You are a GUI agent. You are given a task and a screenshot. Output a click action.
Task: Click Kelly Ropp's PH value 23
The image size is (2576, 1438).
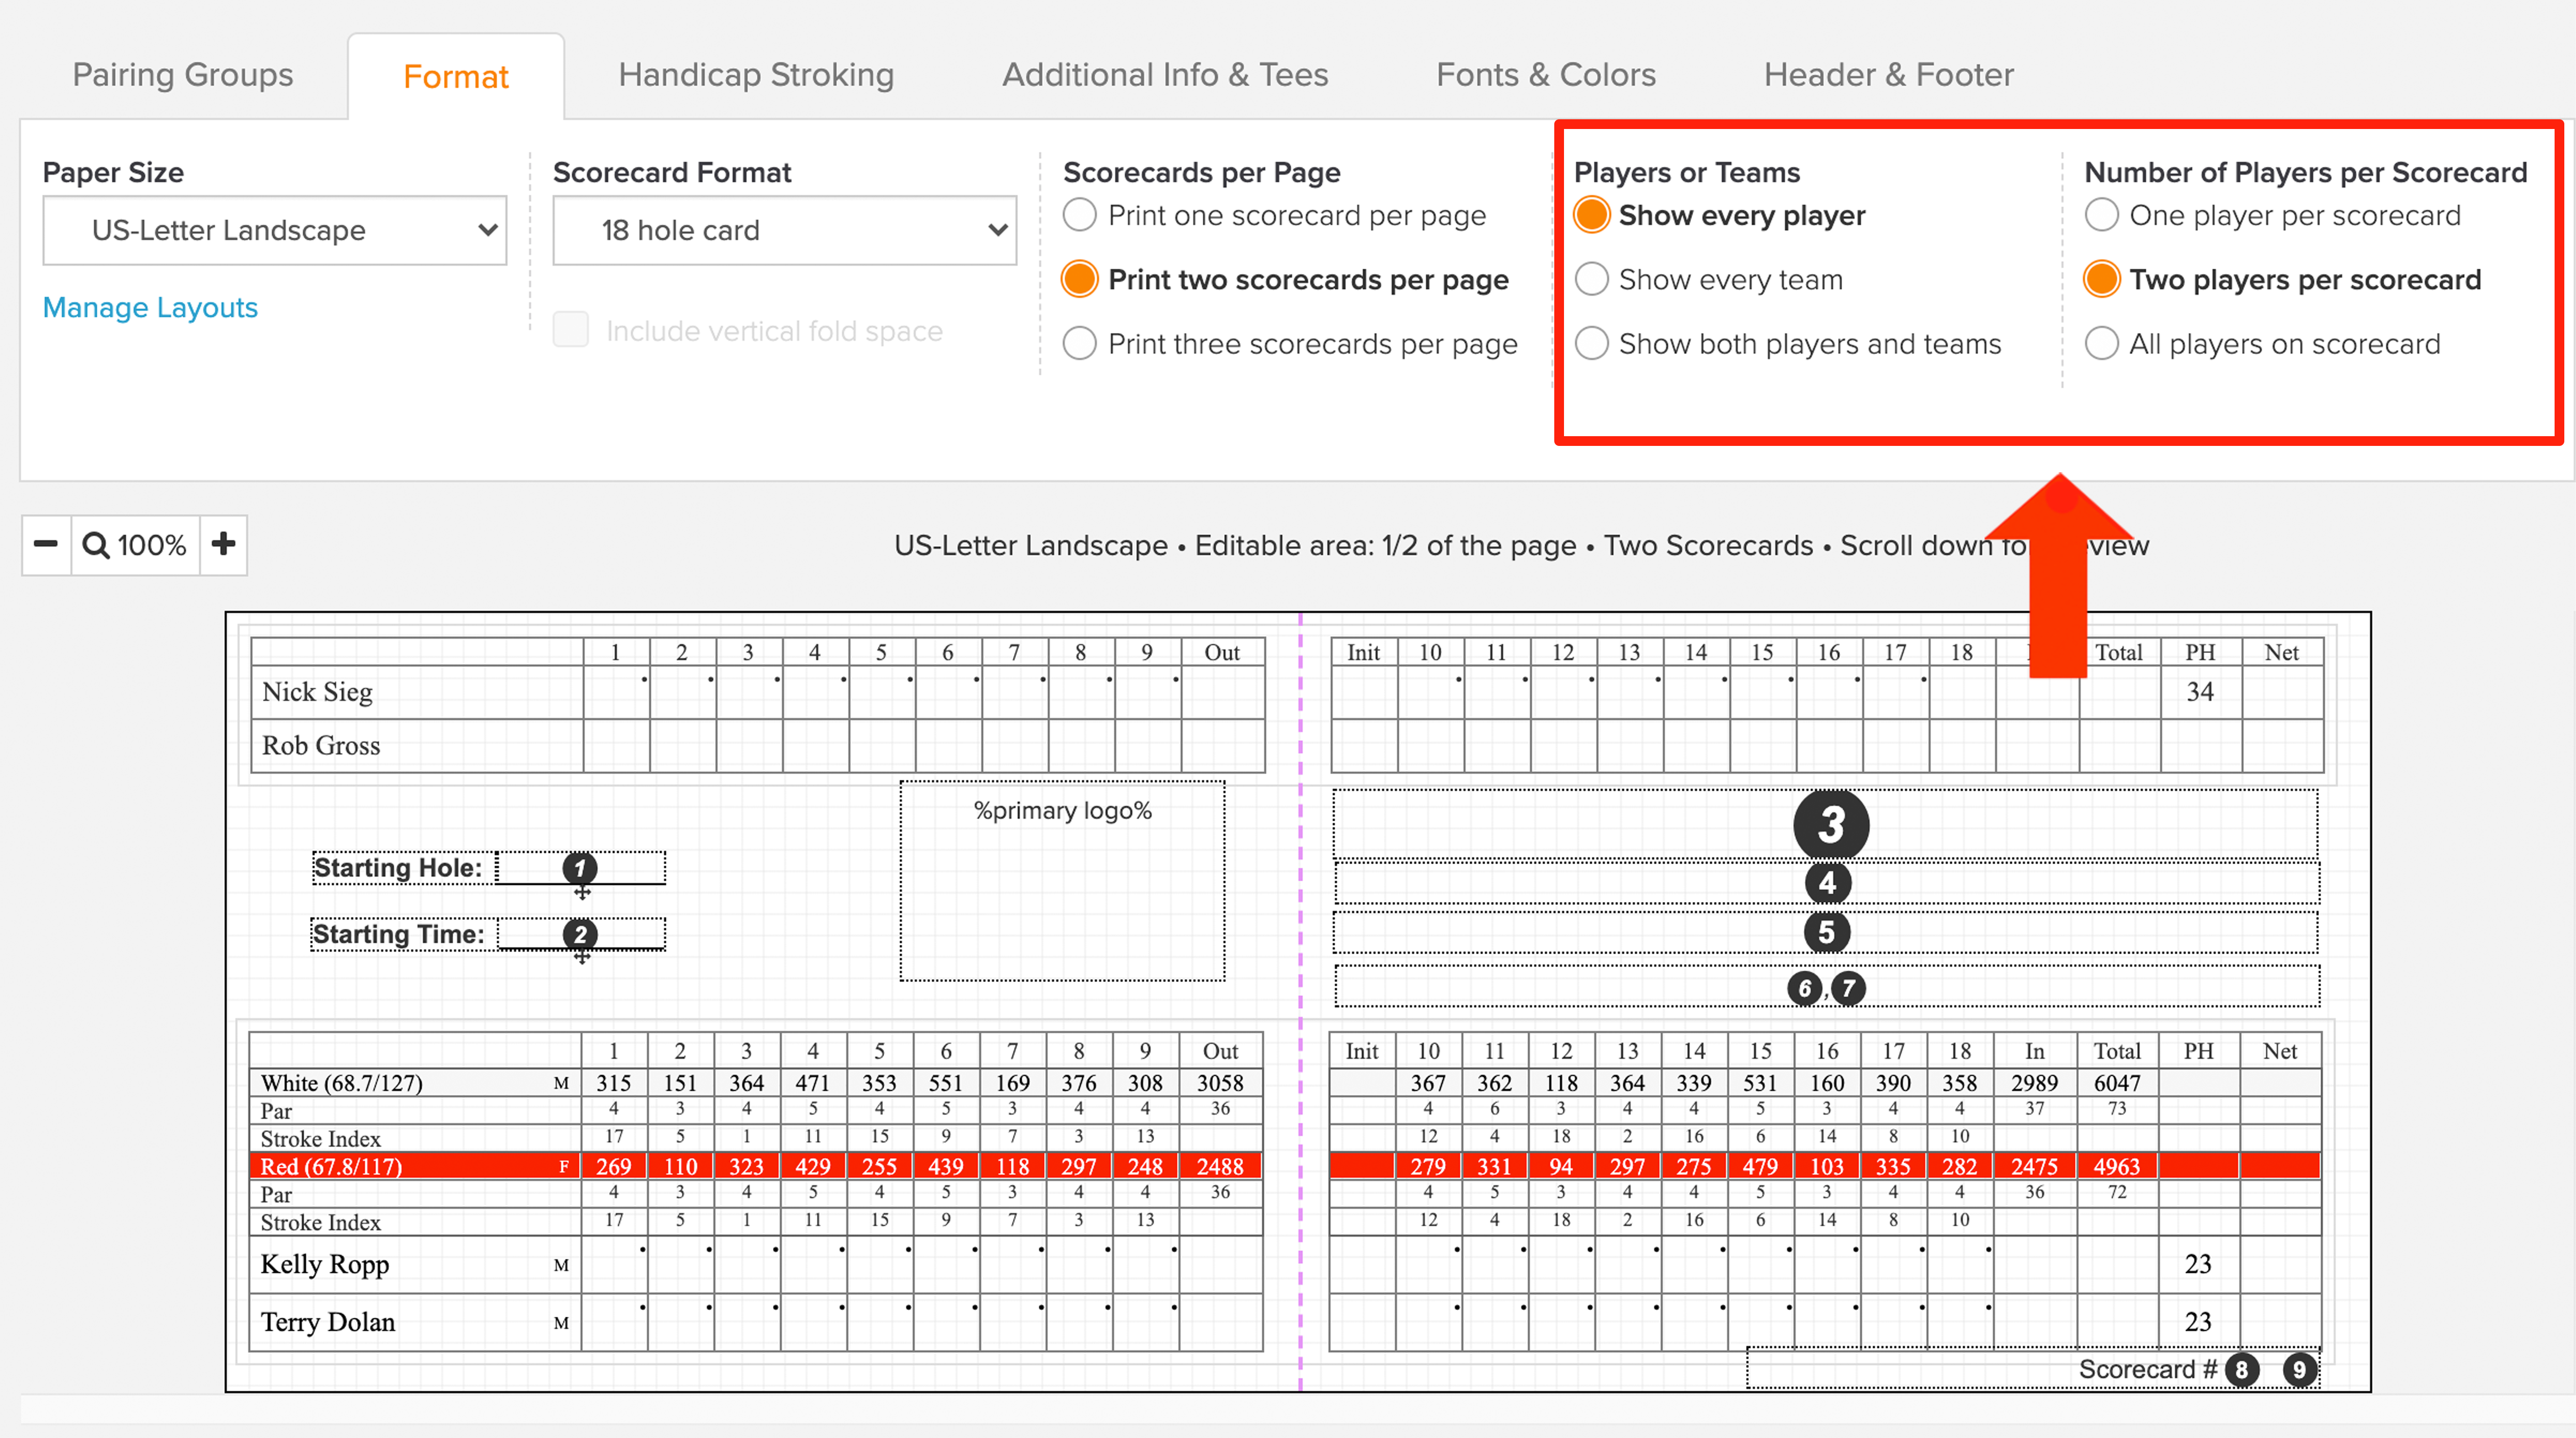tap(2197, 1265)
